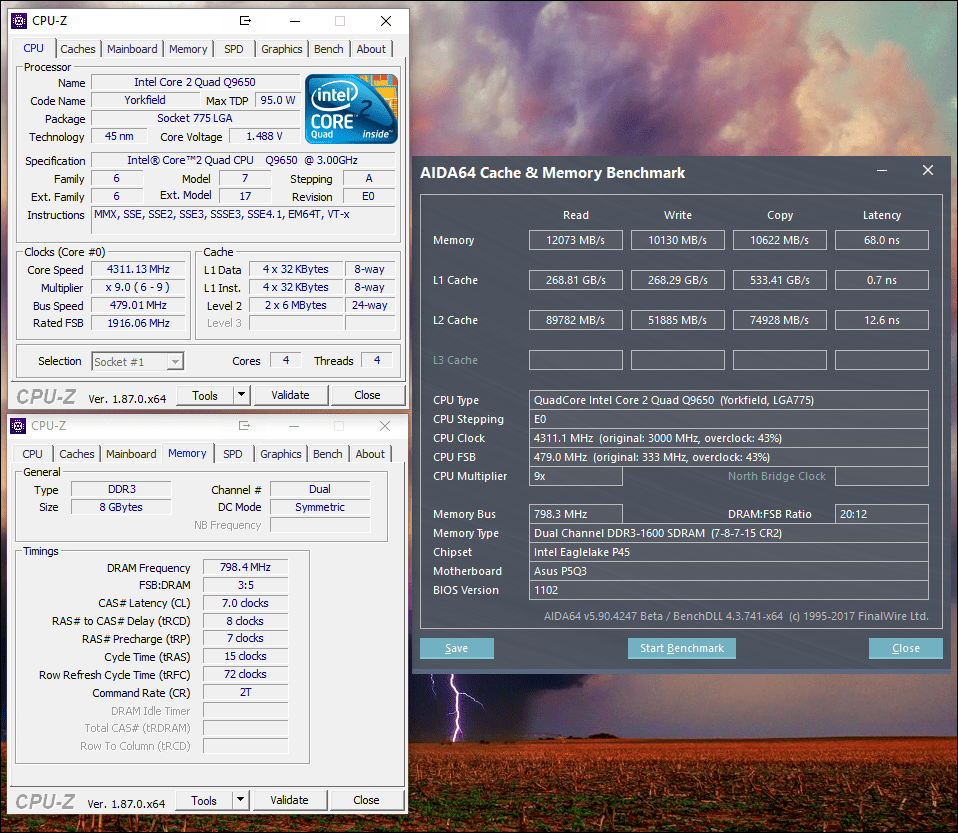Click the Rated FSB 1916.06 MHz value
The height and width of the screenshot is (833, 958).
(x=138, y=323)
